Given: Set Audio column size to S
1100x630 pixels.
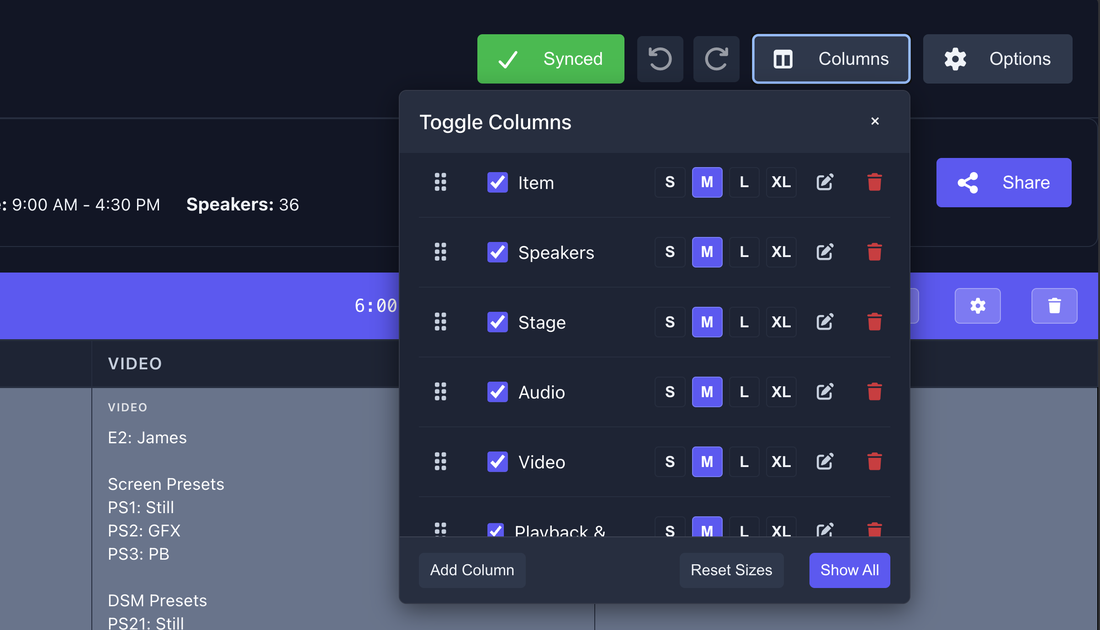Looking at the screenshot, I should [x=670, y=391].
